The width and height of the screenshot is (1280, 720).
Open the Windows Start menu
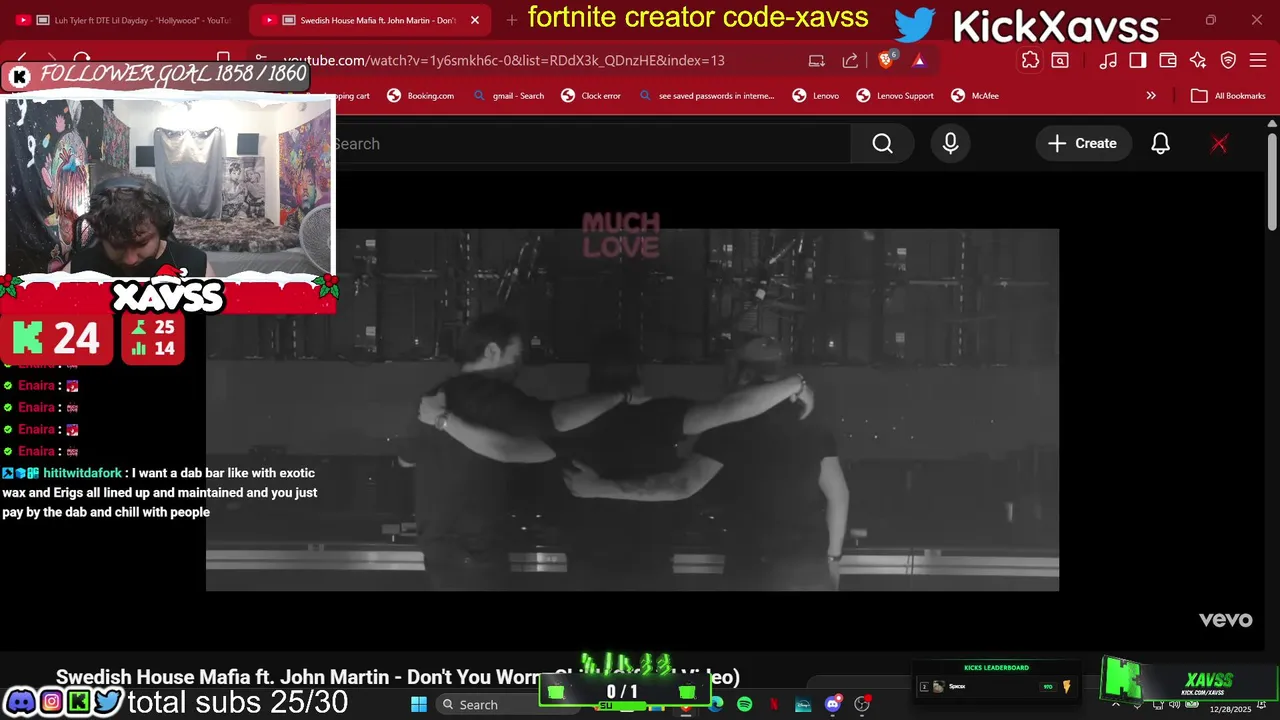[419, 705]
